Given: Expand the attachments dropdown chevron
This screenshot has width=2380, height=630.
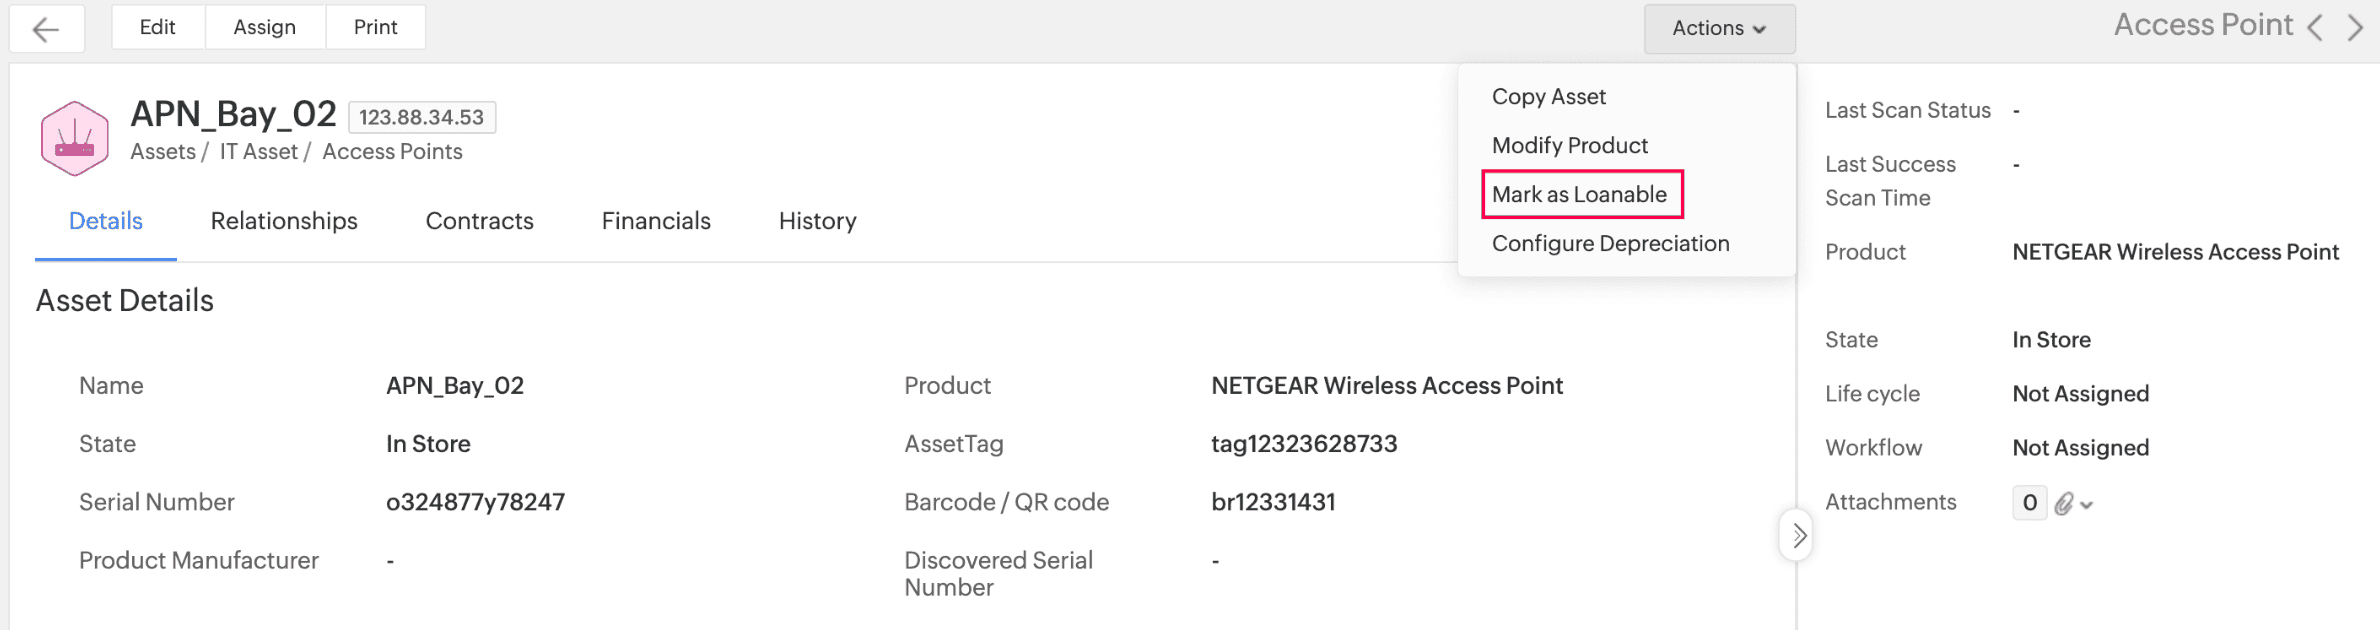Looking at the screenshot, I should [x=2086, y=505].
